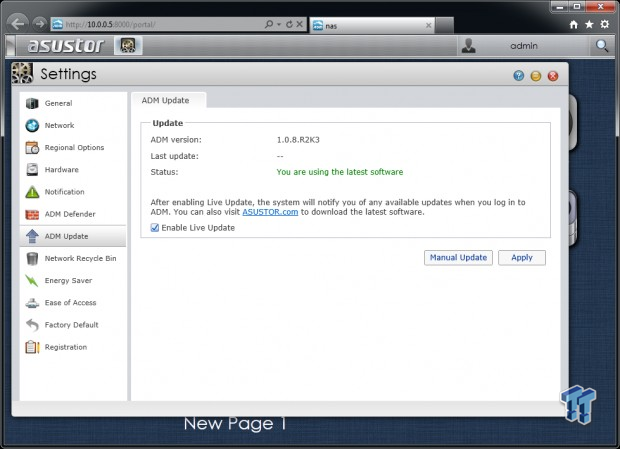Click the Apply button
The width and height of the screenshot is (620, 449).
coord(522,258)
